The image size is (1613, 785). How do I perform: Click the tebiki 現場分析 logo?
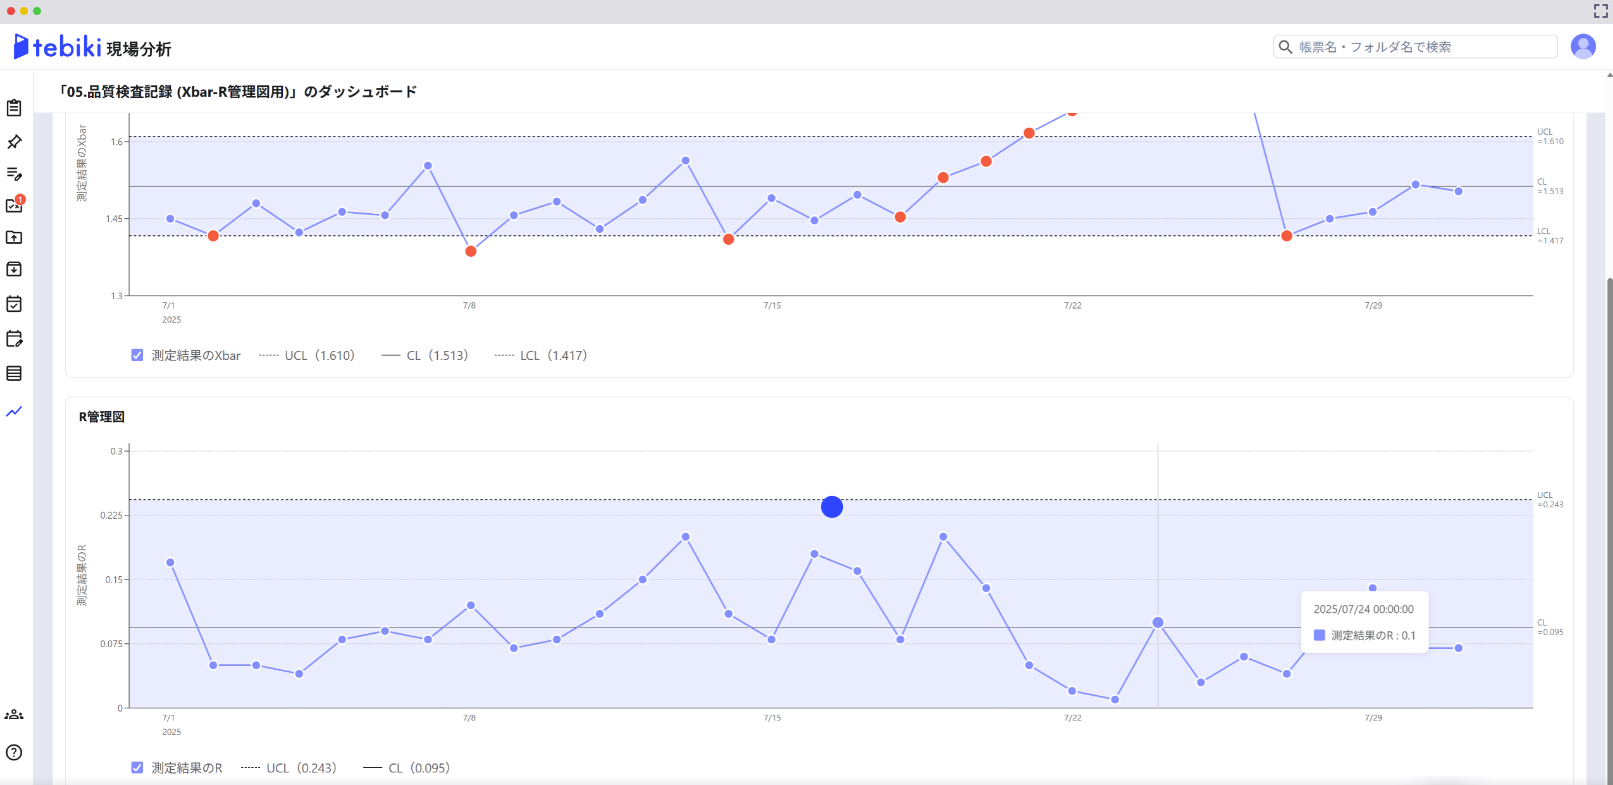coord(92,48)
